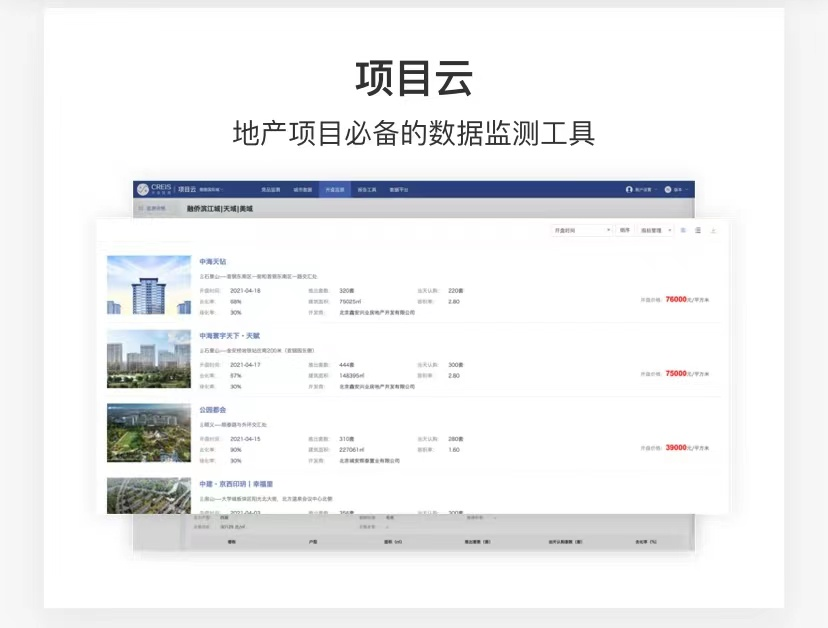Click the download icon at toolbar right

point(713,230)
